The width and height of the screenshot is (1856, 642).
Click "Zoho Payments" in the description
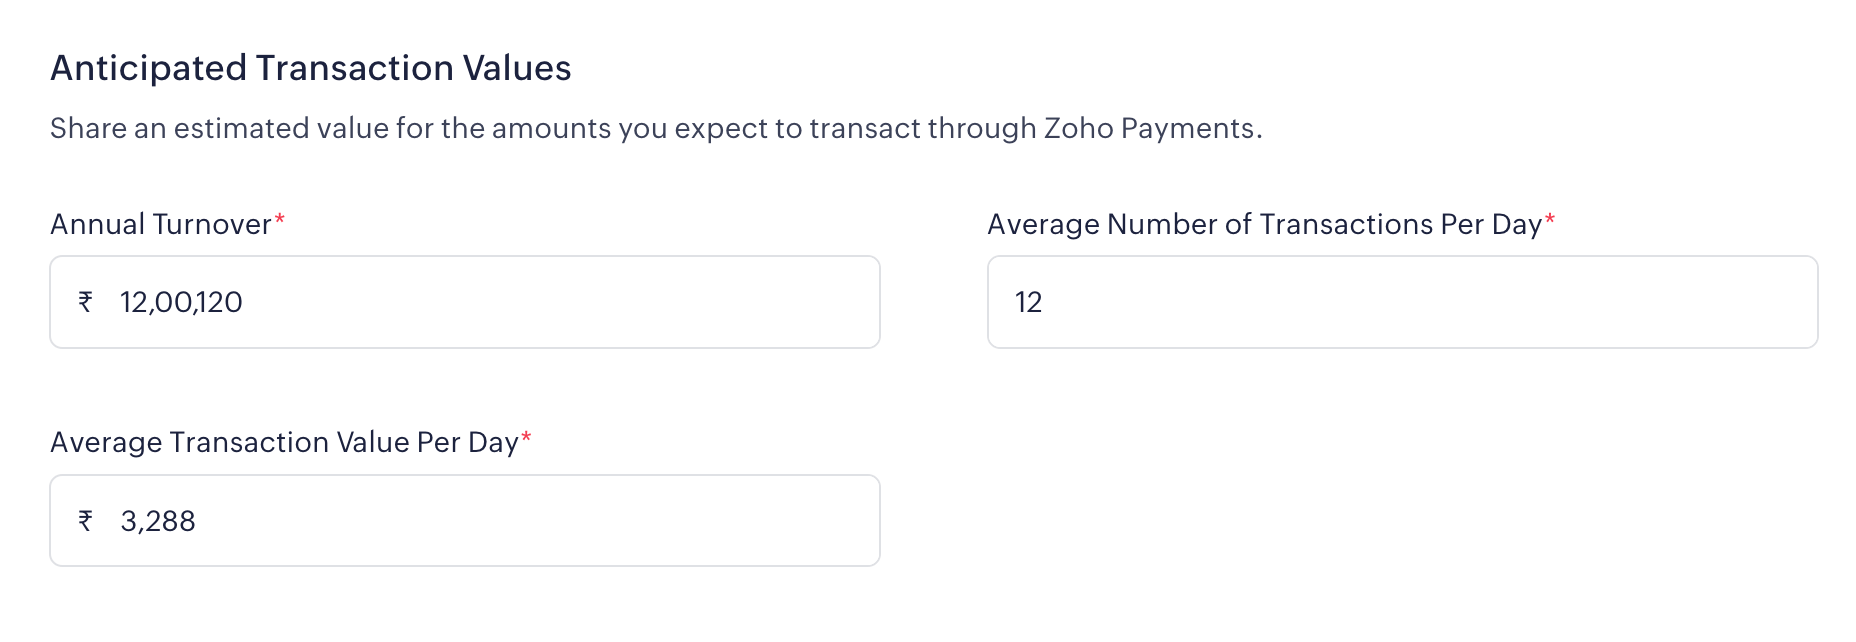[1149, 128]
